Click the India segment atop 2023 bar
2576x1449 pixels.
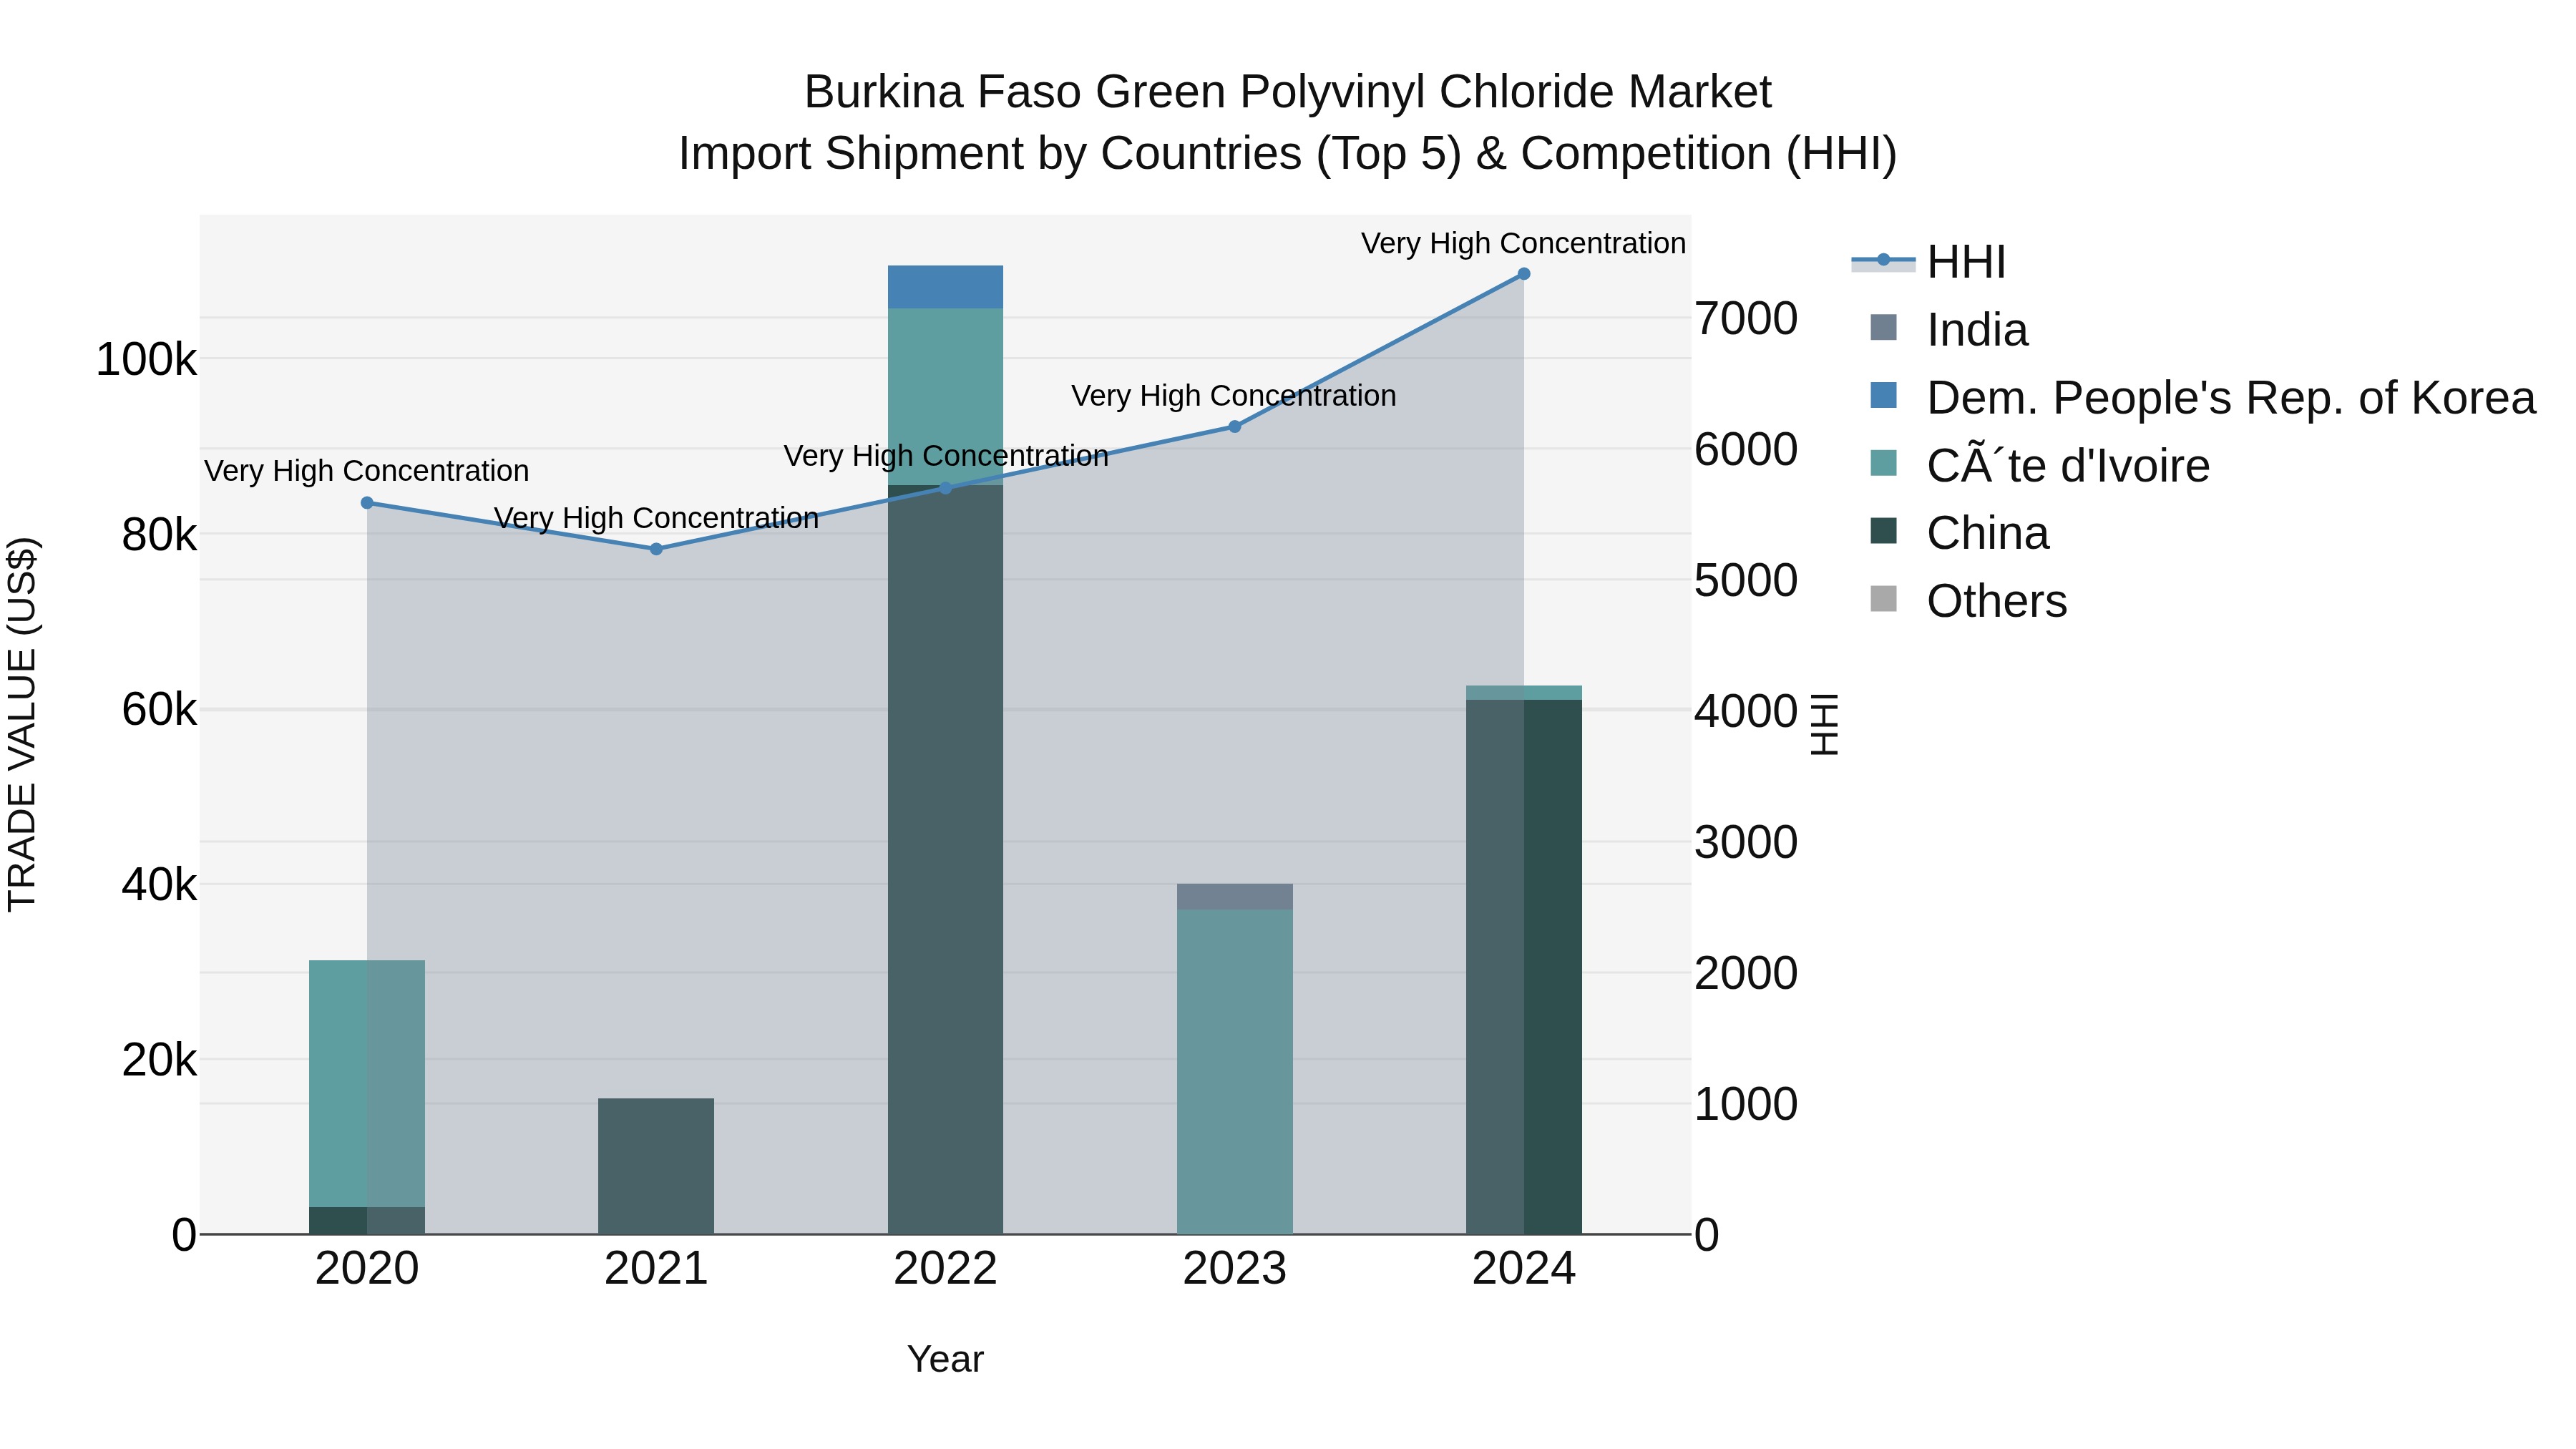(1234, 897)
